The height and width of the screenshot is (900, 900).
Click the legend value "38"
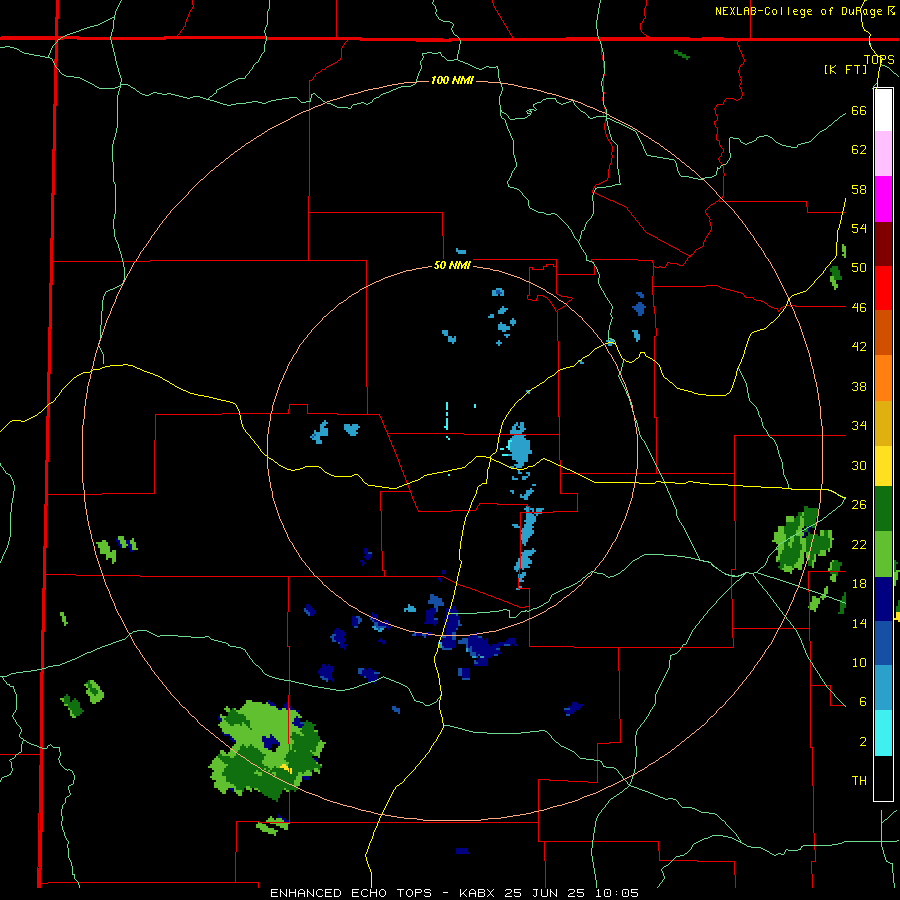click(859, 386)
